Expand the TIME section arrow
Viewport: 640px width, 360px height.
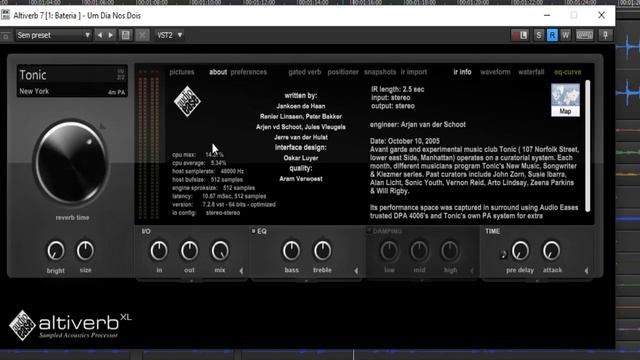pos(587,271)
